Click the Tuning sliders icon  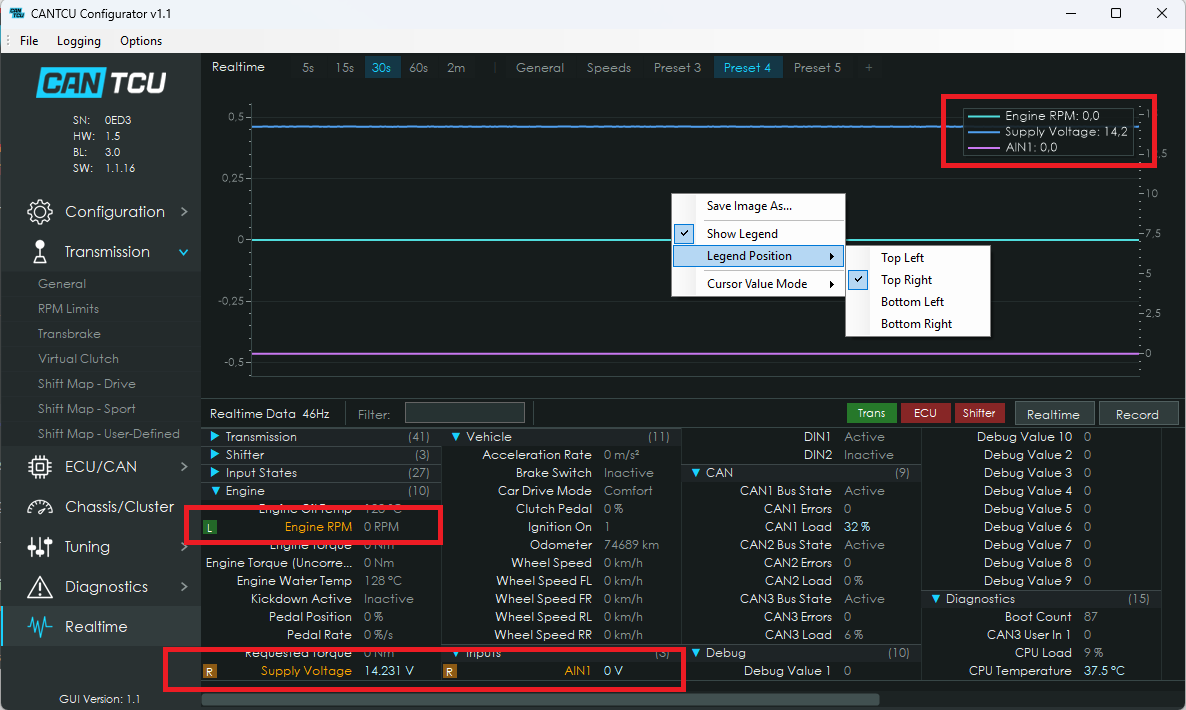[x=39, y=547]
